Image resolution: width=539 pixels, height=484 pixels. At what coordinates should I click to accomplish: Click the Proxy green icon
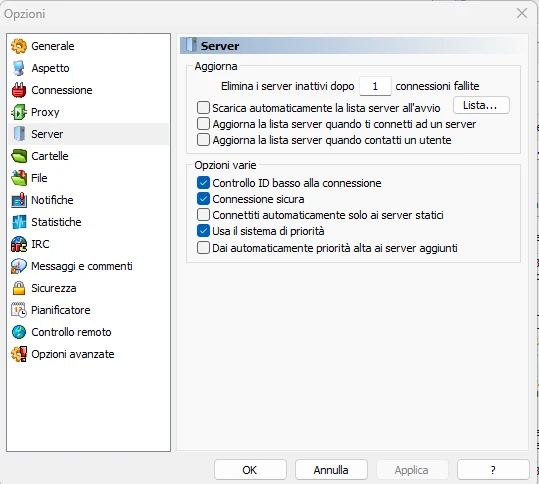point(19,112)
